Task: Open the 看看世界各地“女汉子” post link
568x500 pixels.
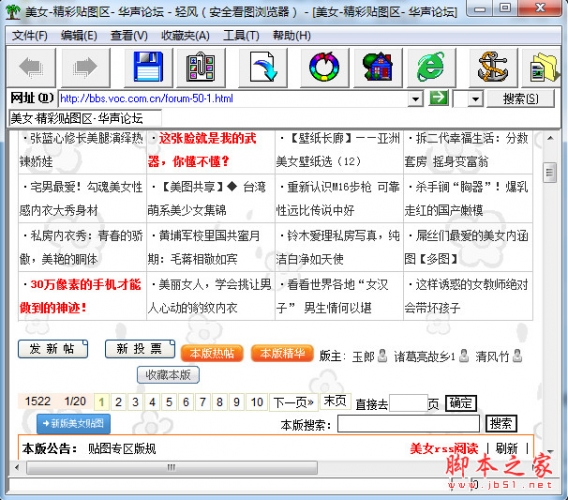Action: (x=333, y=296)
